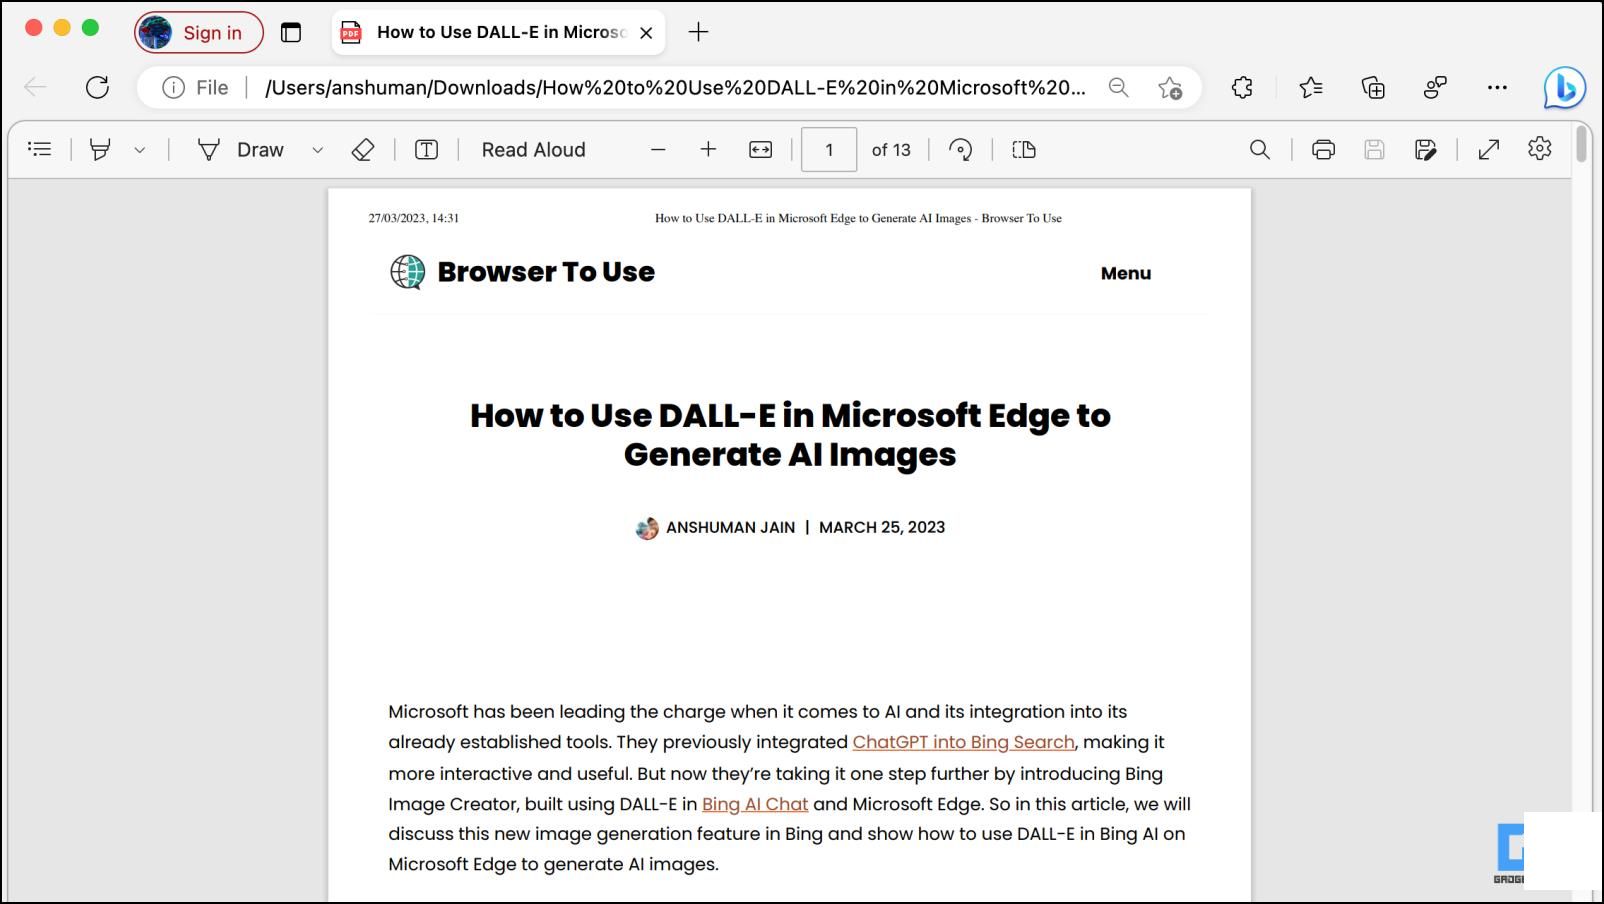Go back to previous page
This screenshot has width=1604, height=904.
click(x=35, y=88)
